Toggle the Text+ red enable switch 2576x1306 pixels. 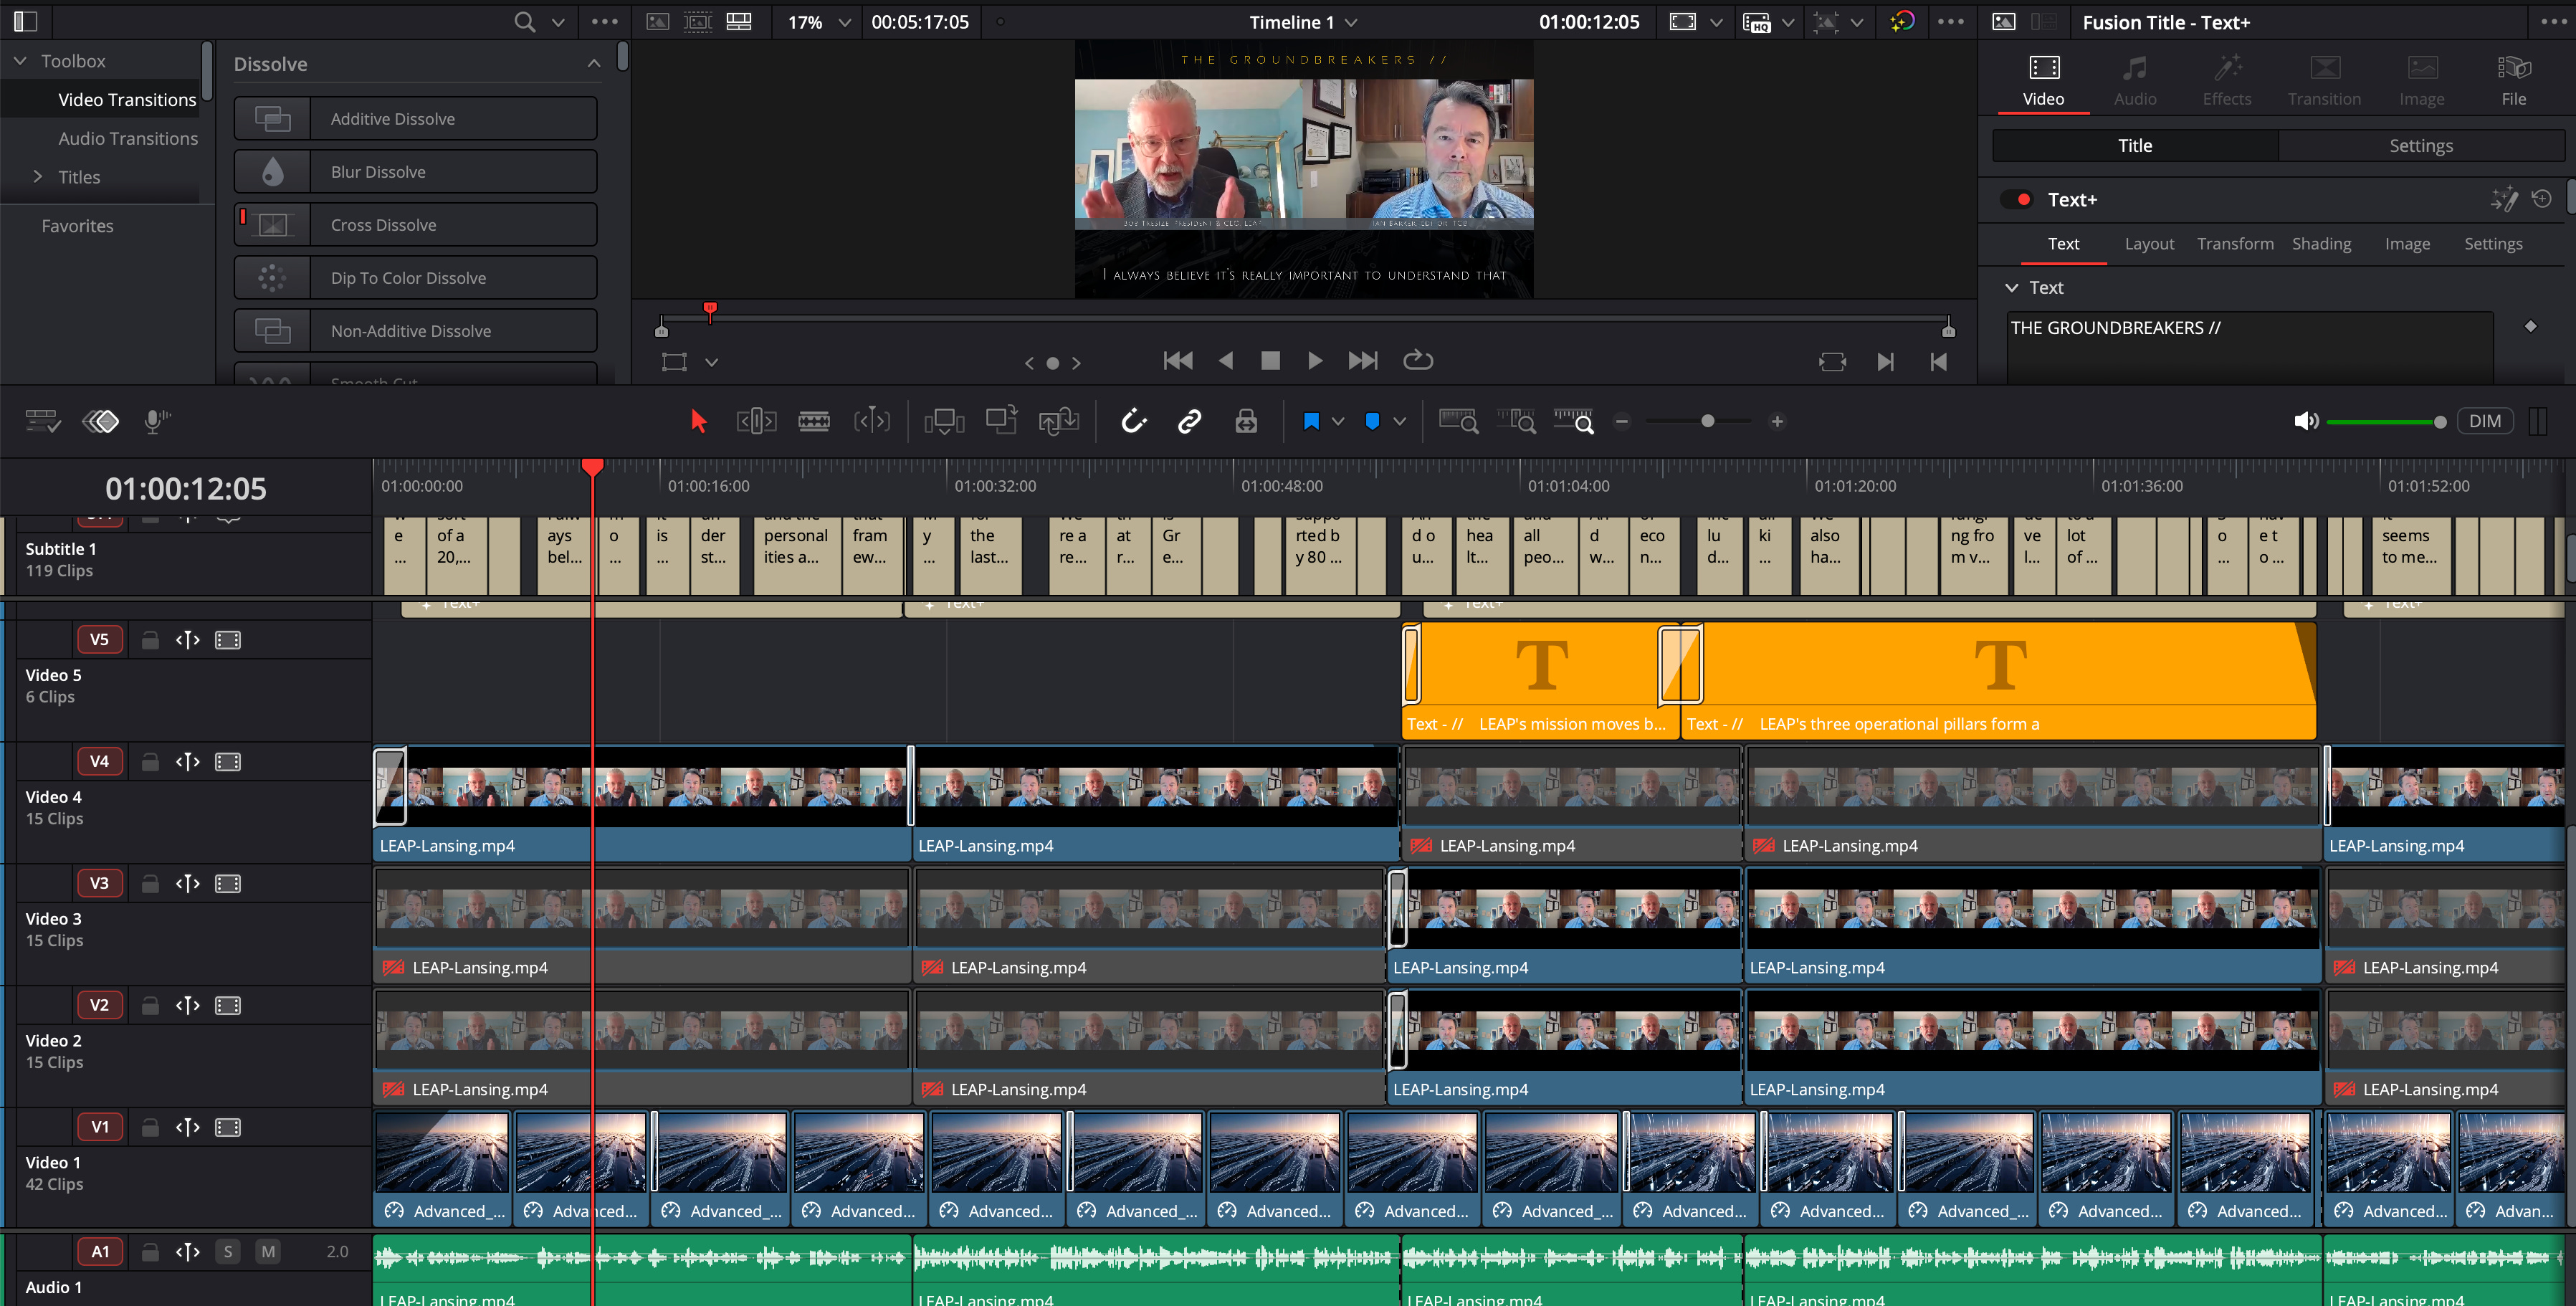[2021, 200]
